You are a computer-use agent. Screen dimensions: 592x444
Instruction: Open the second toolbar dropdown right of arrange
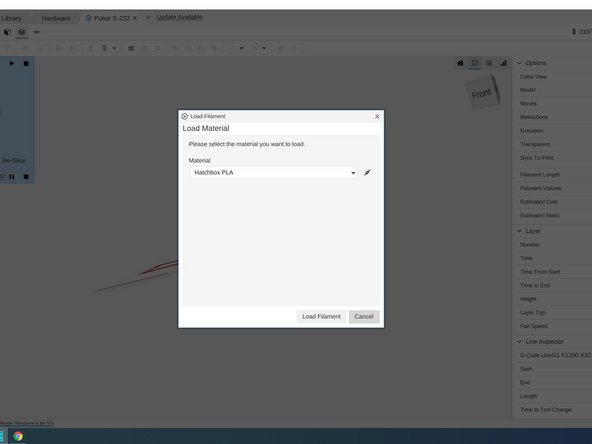[x=264, y=48]
